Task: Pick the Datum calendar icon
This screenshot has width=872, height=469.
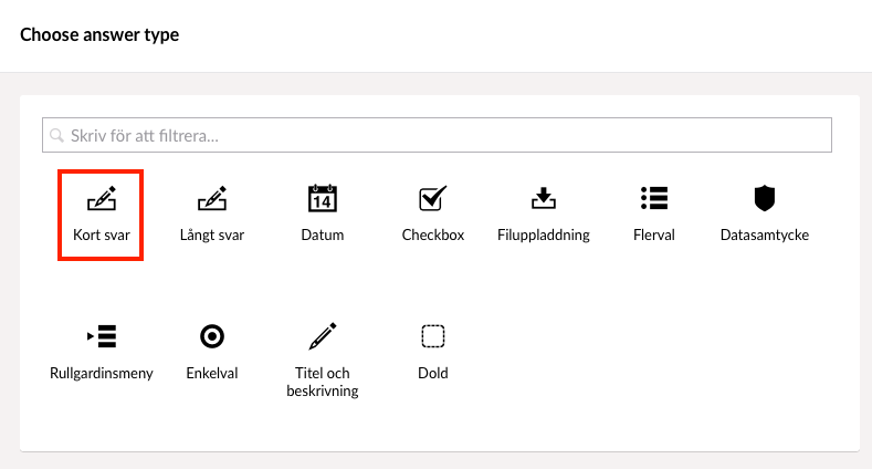Action: pyautogui.click(x=323, y=198)
